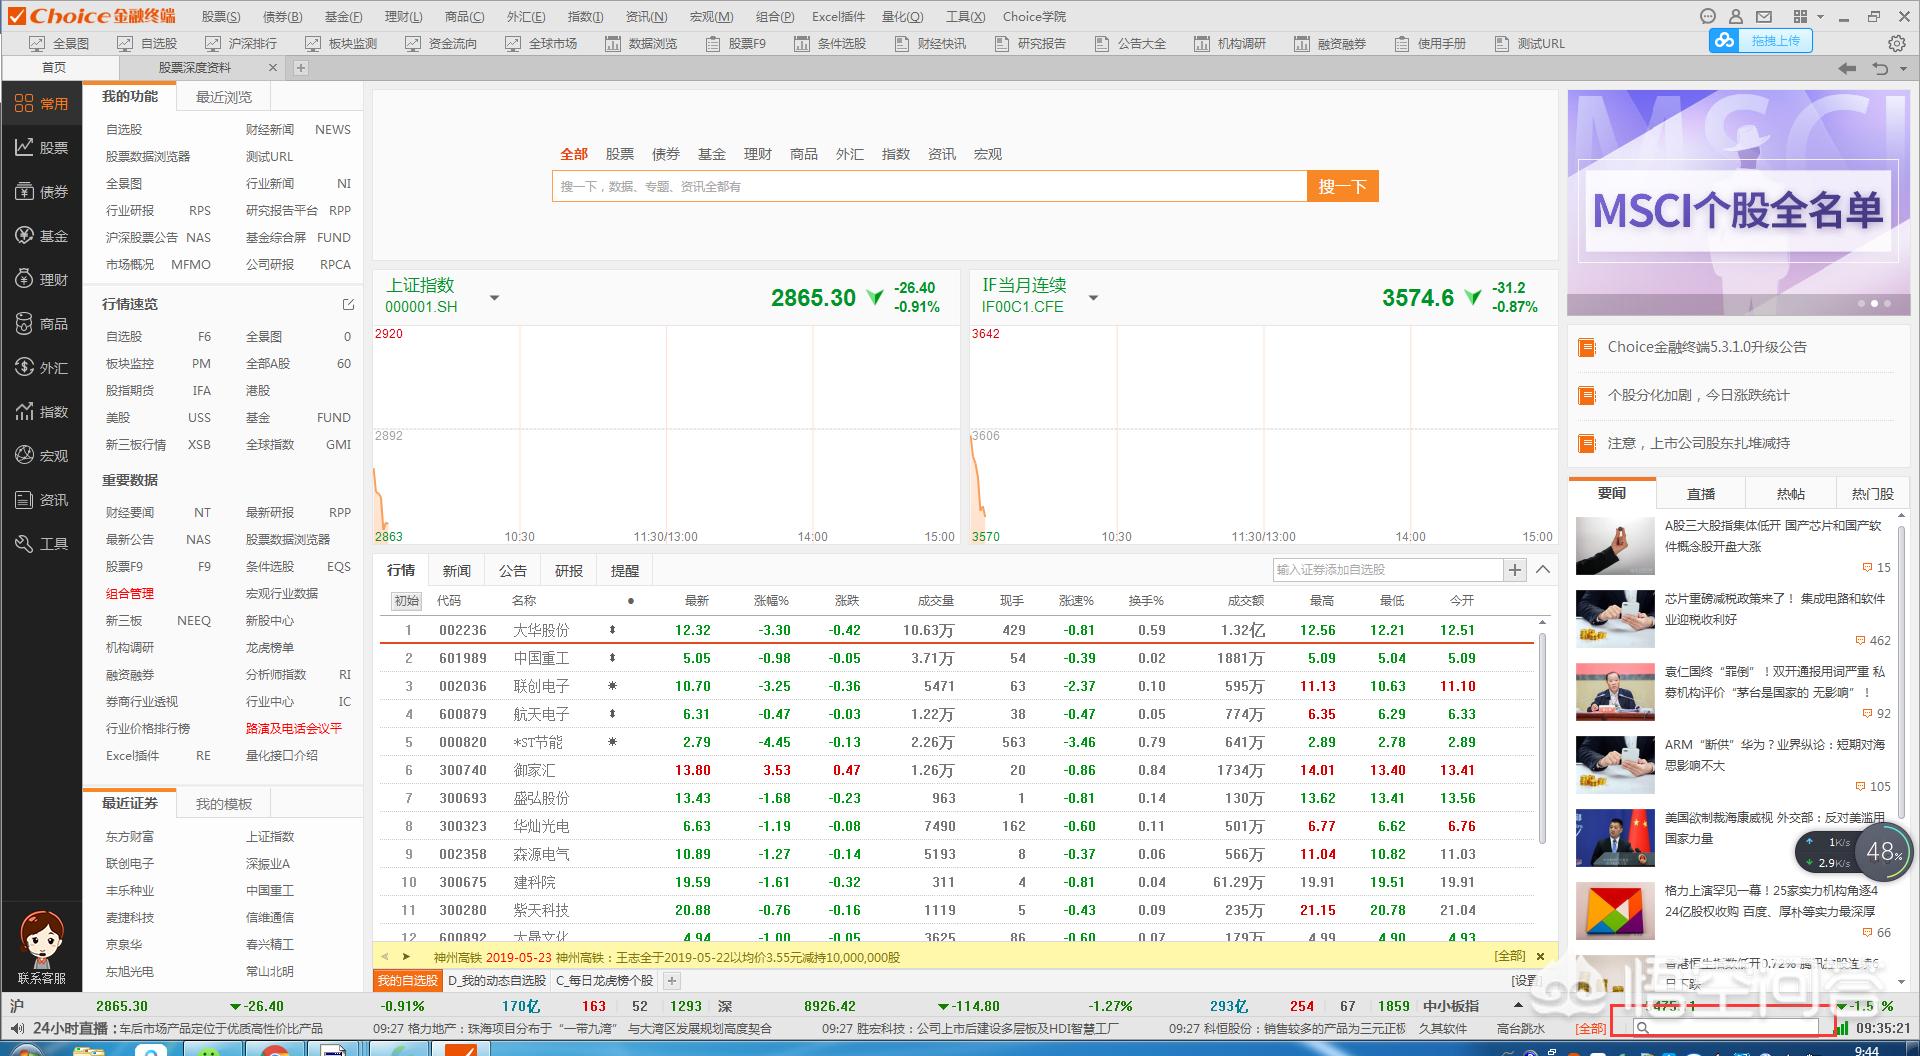Open the chat message bubble icon
Screen dimensions: 1920x1056
(1708, 16)
